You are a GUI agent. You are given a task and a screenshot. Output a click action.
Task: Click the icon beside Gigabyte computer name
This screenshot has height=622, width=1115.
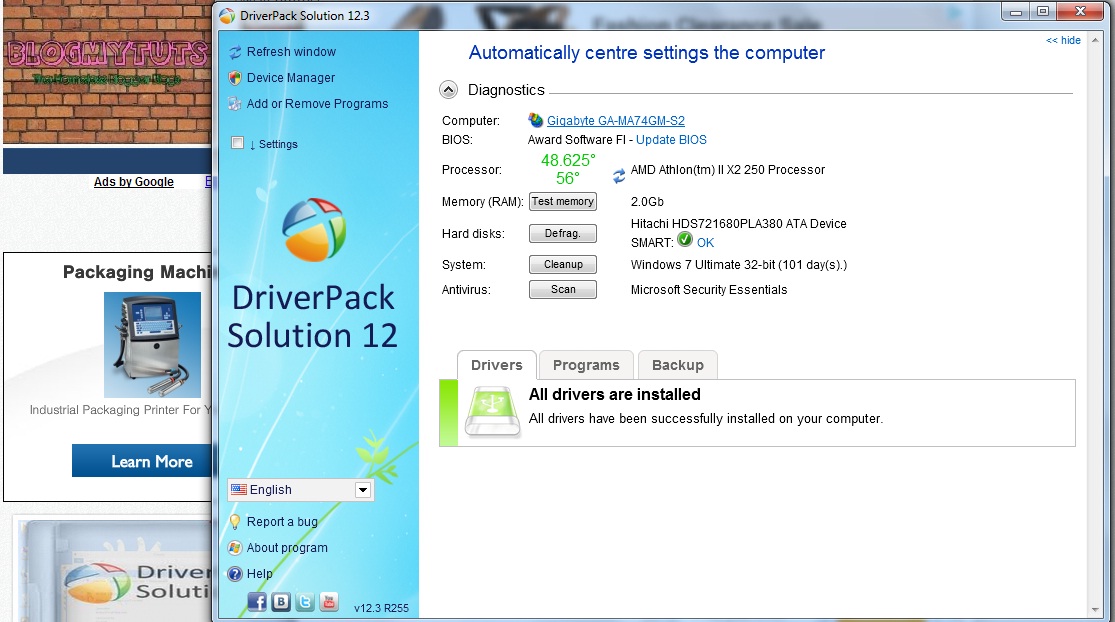pyautogui.click(x=535, y=120)
